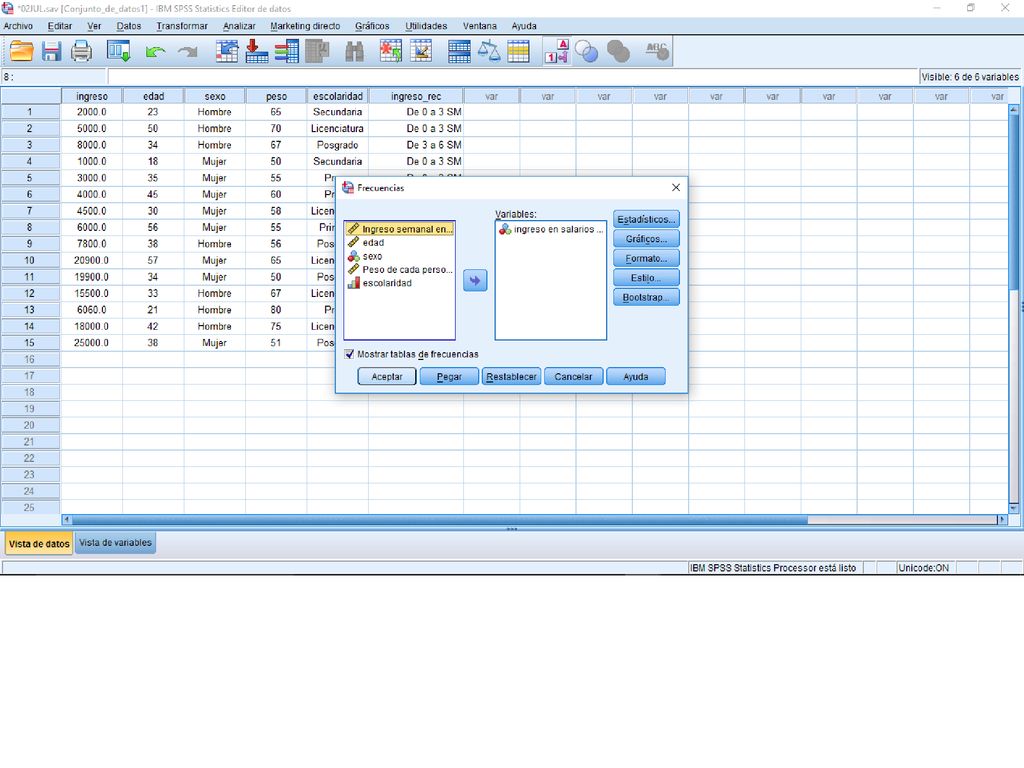Click Show all variables icon
The width and height of the screenshot is (1024, 768).
tap(618, 51)
